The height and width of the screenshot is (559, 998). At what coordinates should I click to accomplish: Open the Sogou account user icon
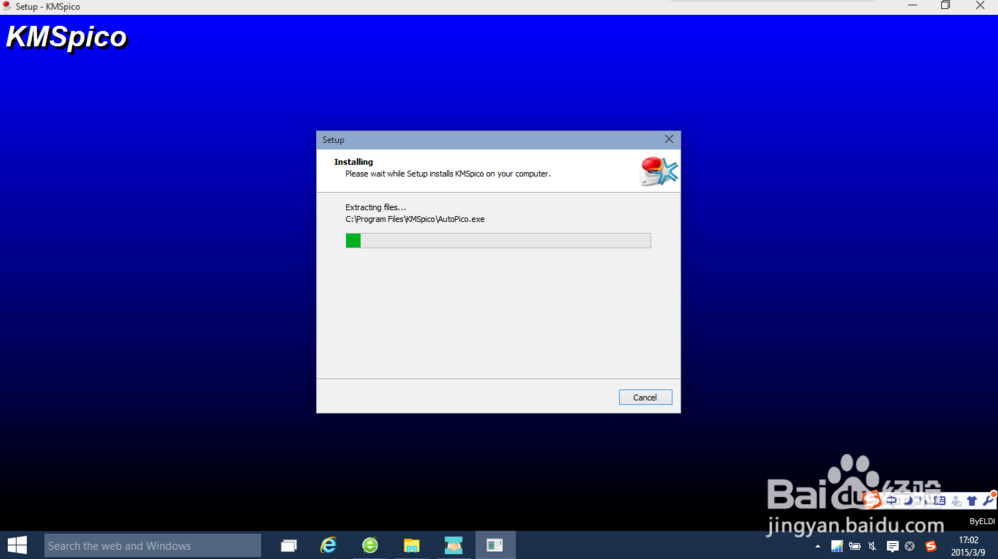[x=957, y=501]
